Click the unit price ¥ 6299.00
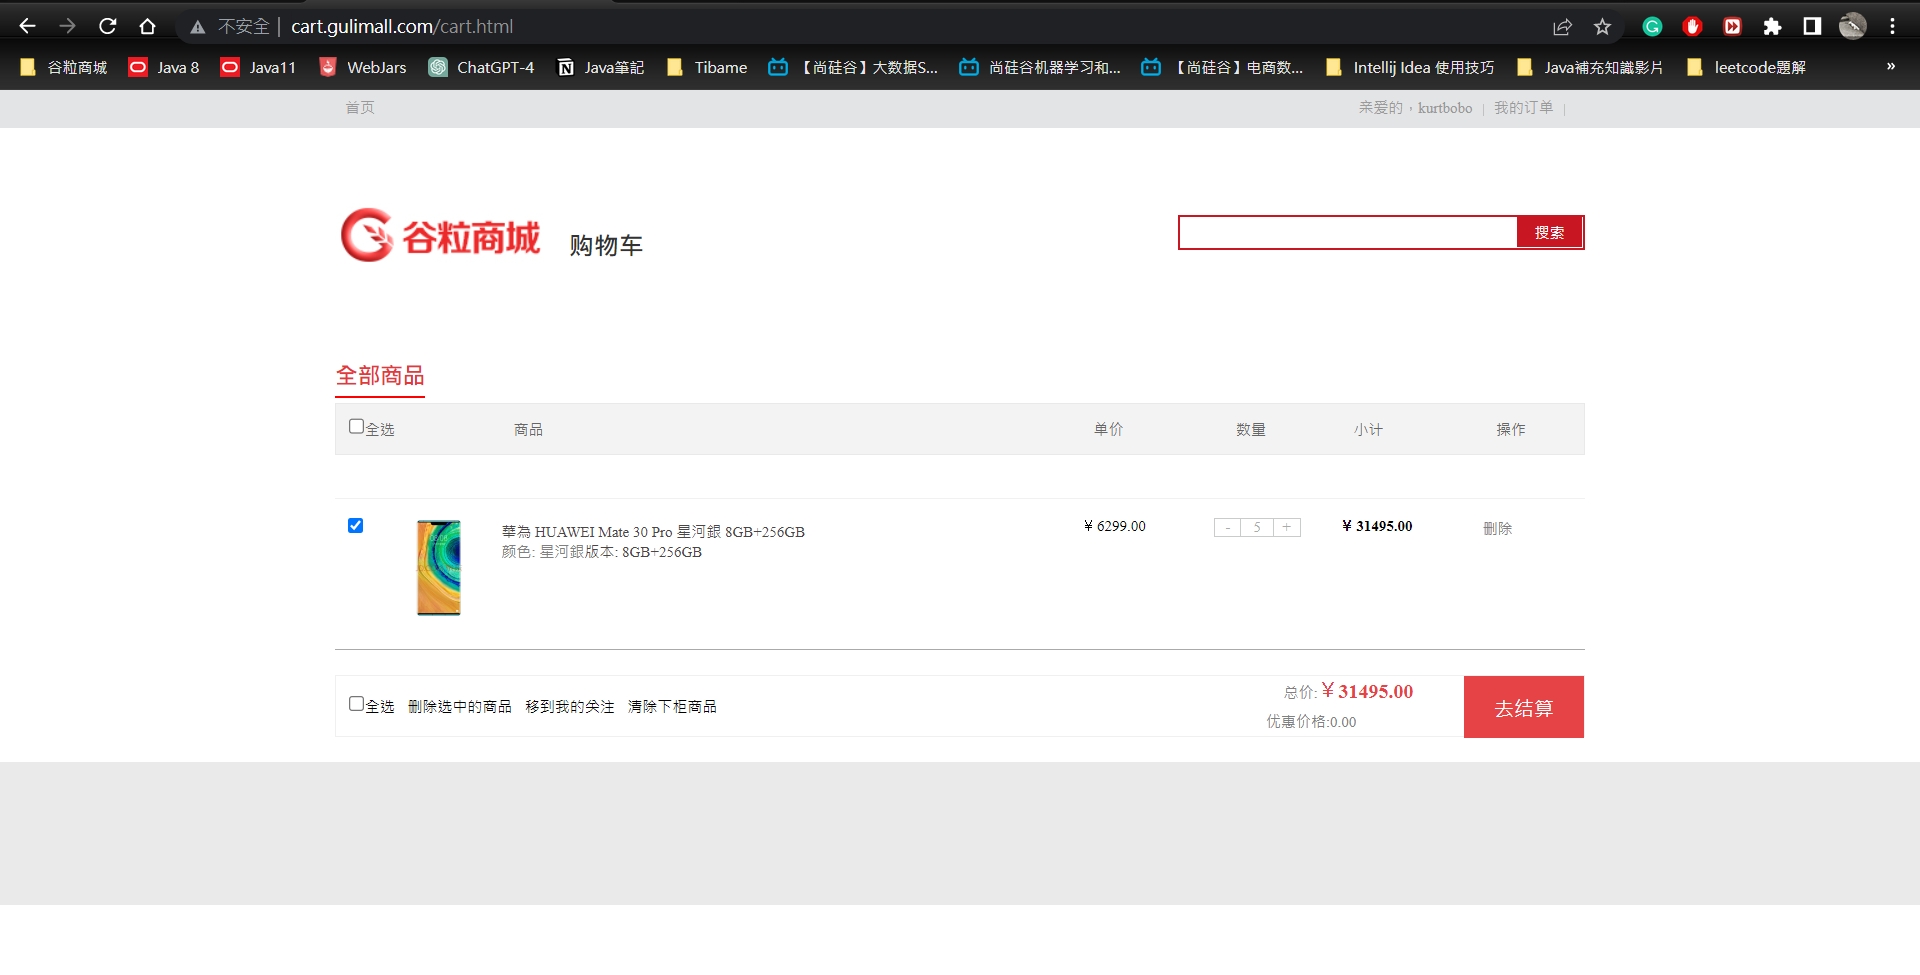The width and height of the screenshot is (1920, 975). click(1115, 526)
